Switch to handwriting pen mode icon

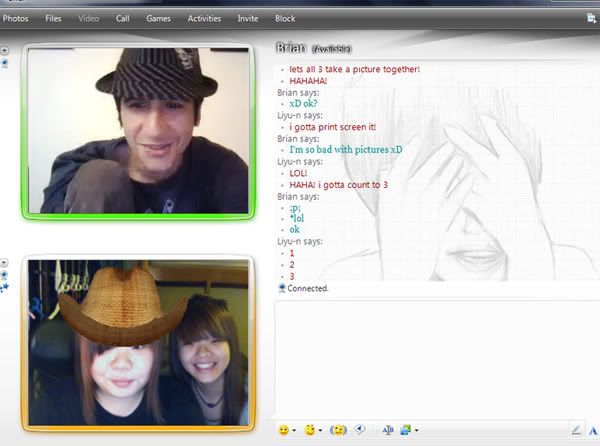(x=576, y=430)
